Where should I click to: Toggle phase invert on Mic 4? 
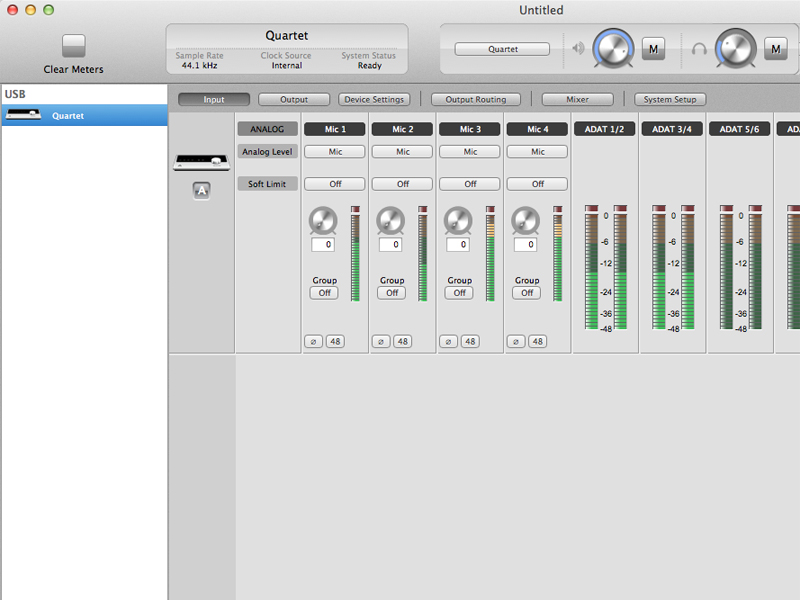pyautogui.click(x=516, y=341)
